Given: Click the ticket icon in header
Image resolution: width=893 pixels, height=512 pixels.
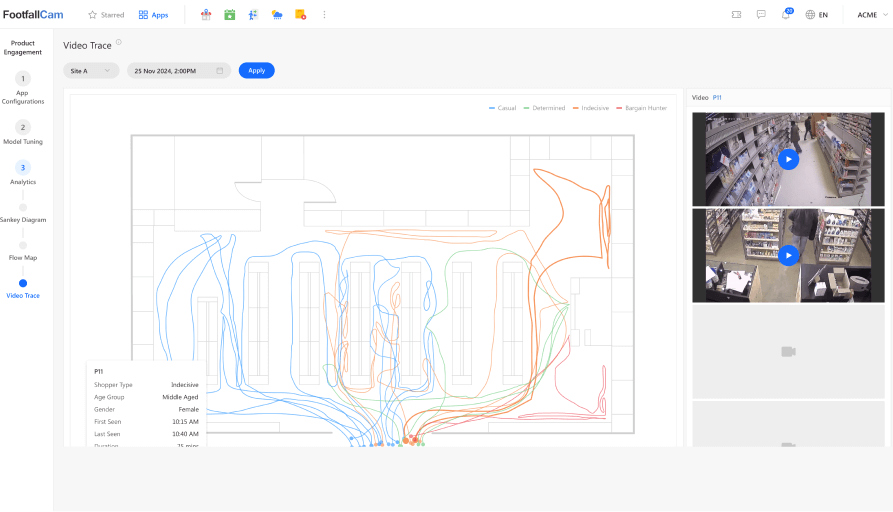Looking at the screenshot, I should click(736, 15).
